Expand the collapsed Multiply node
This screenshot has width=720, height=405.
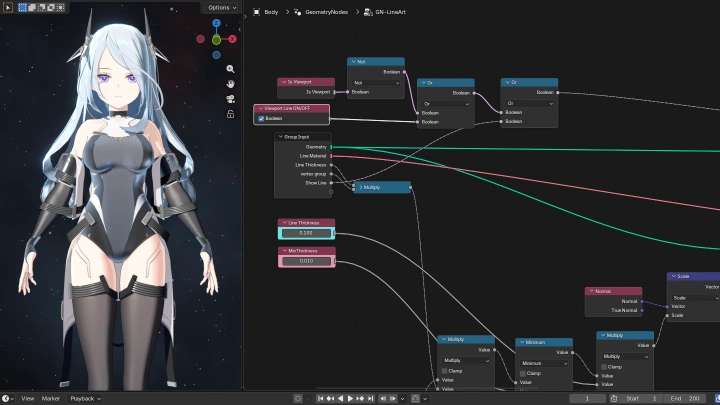(361, 187)
